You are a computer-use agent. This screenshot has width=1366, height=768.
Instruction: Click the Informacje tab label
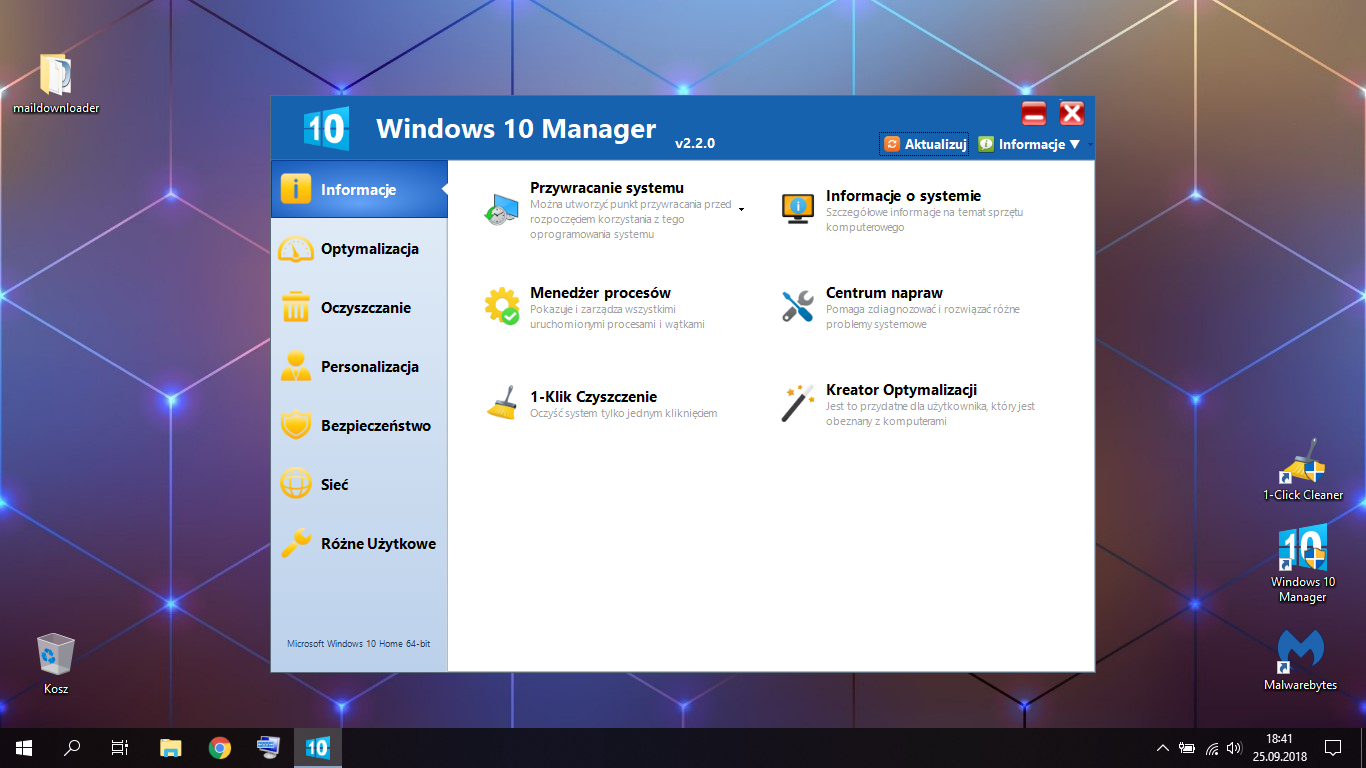coord(358,189)
